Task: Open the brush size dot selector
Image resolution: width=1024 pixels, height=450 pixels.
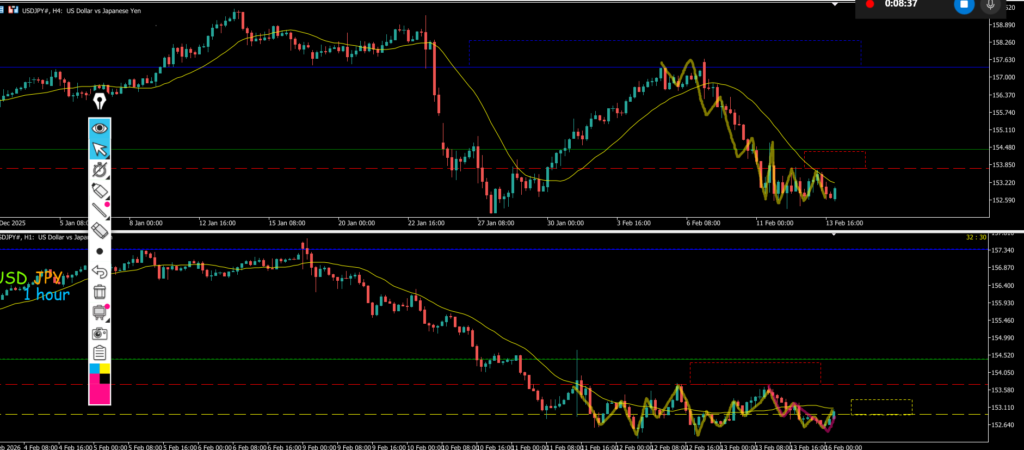Action: click(x=100, y=251)
